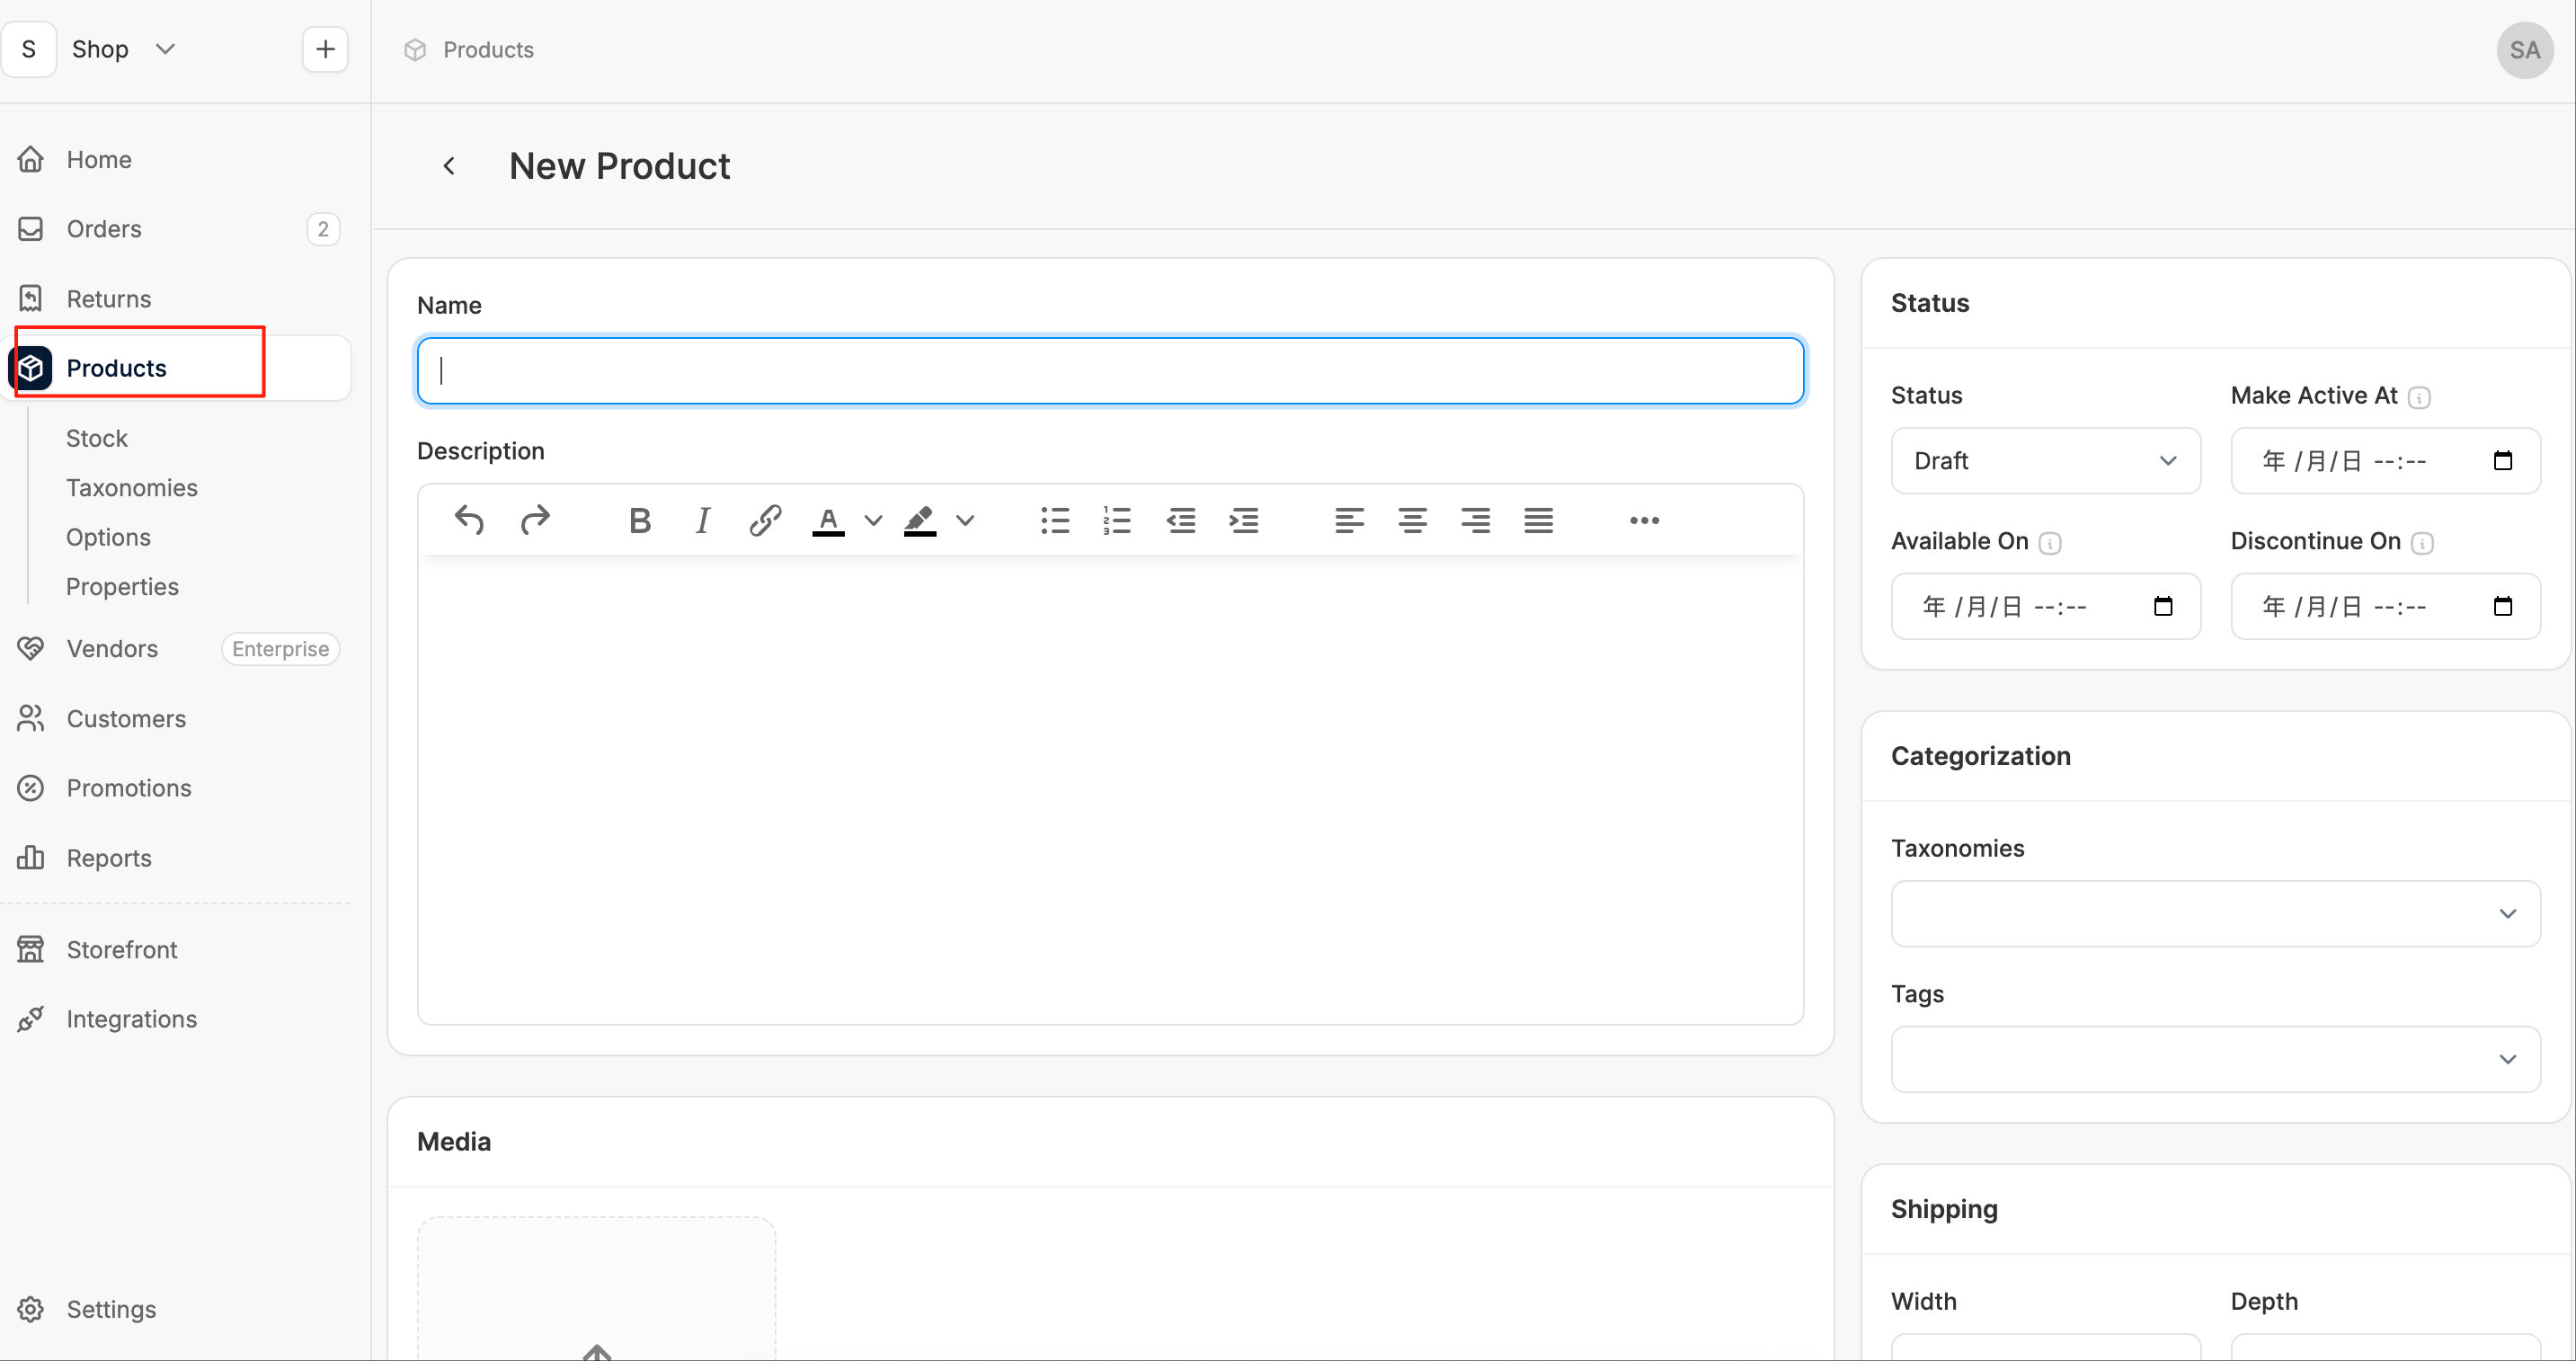Open the SA user avatar menu

[2524, 50]
